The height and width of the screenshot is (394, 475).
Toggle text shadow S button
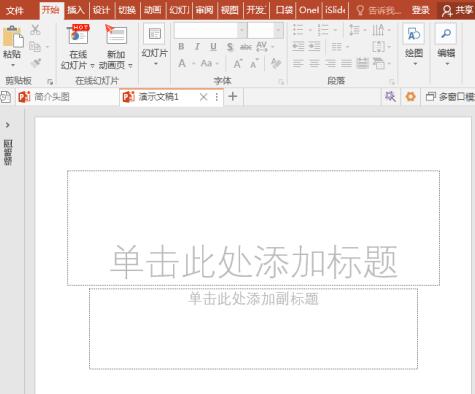point(230,47)
